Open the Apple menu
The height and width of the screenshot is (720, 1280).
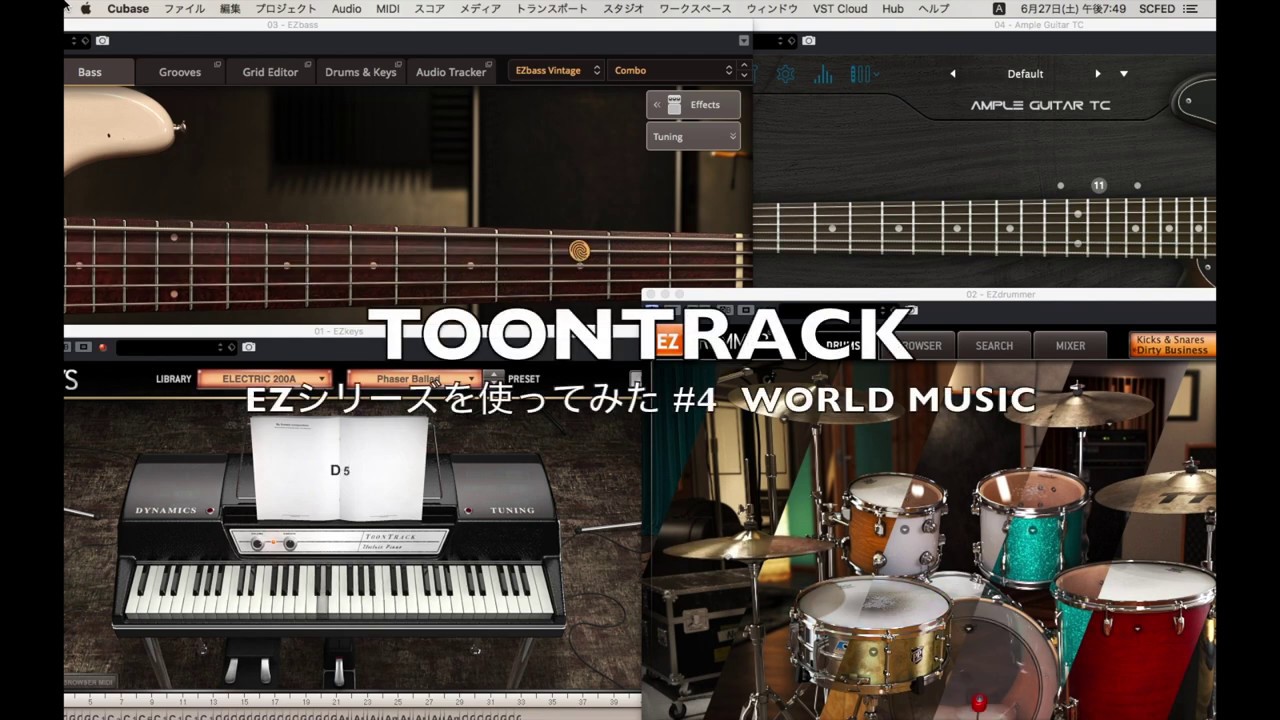[86, 9]
